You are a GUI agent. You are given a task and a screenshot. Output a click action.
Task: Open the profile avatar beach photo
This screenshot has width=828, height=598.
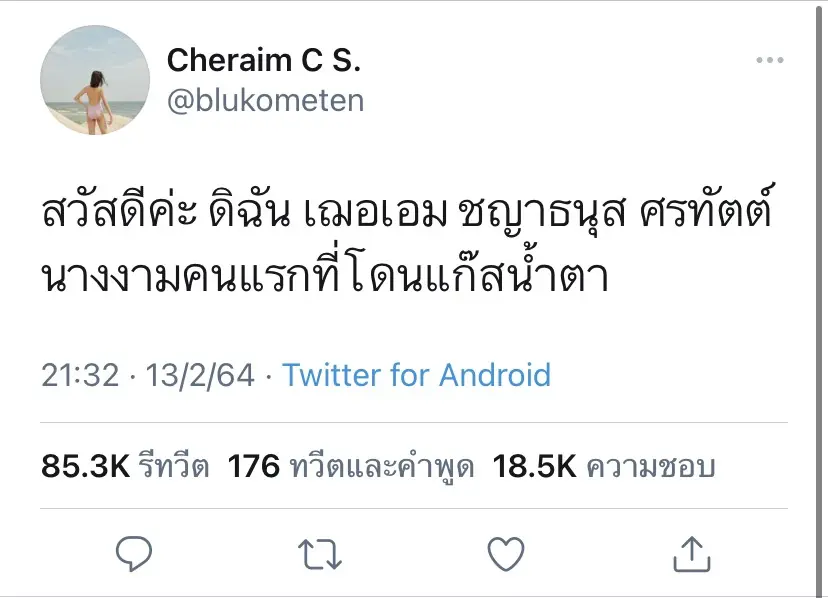(x=87, y=80)
